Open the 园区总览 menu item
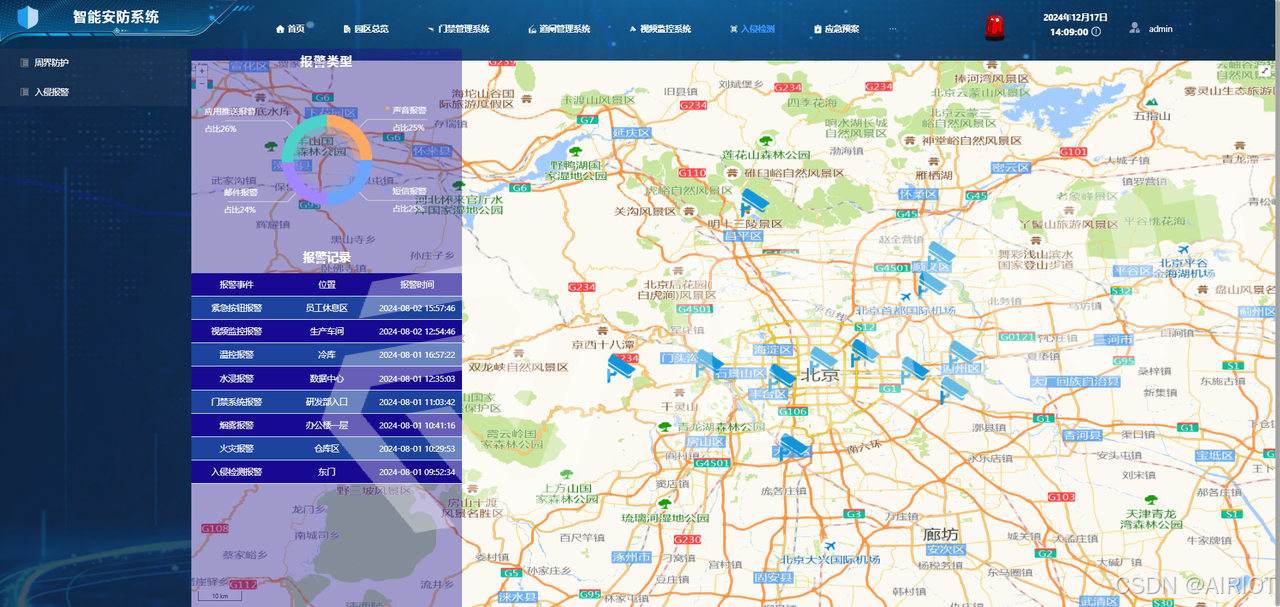Viewport: 1280px width, 607px height. [365, 29]
